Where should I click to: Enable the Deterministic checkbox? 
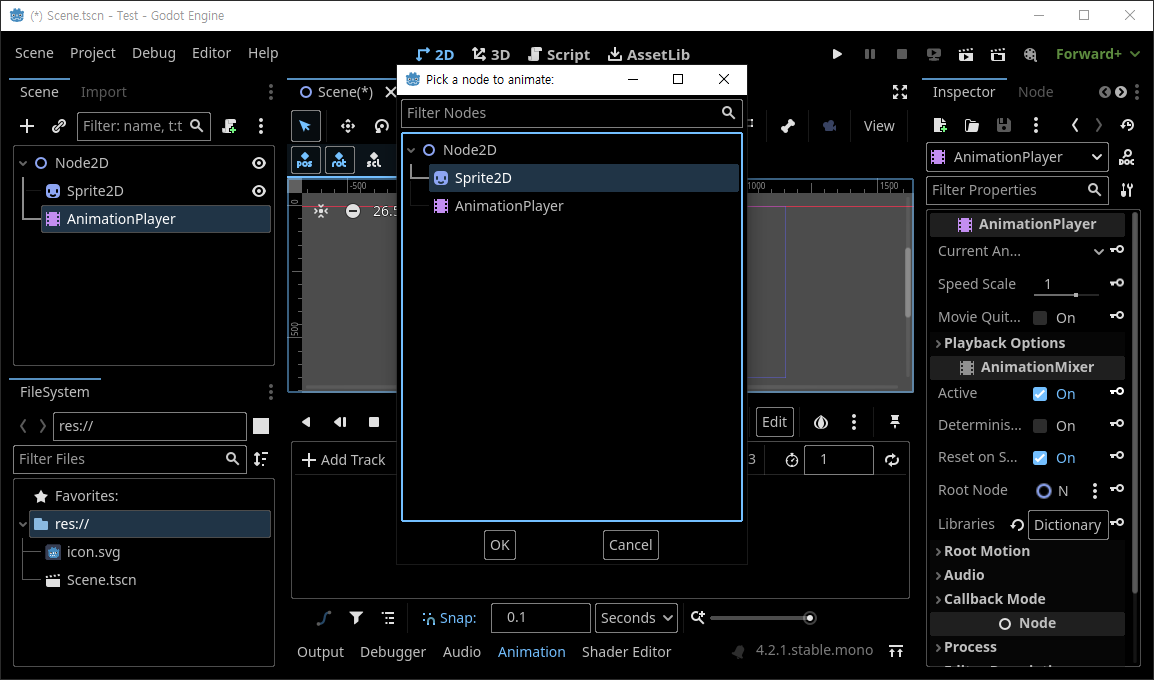click(1040, 425)
